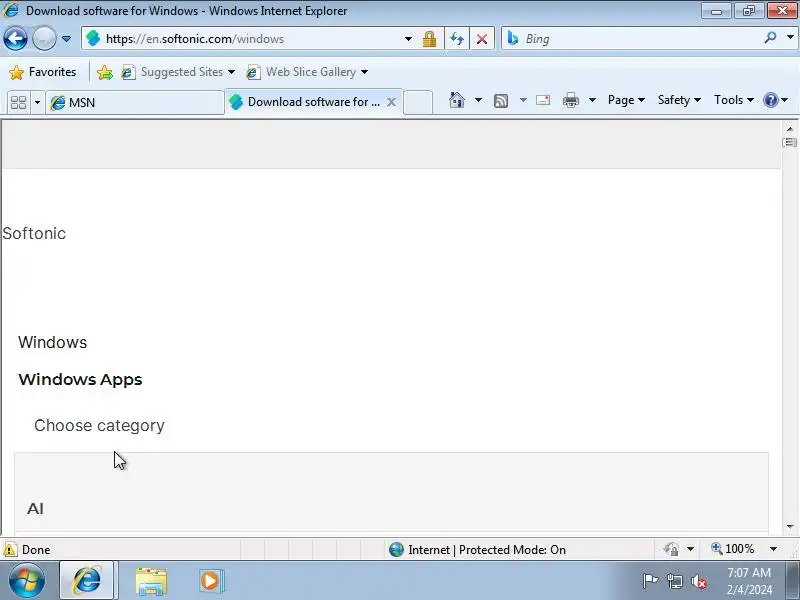Screen dimensions: 800x600
Task: Click the network tray icon
Action: pyautogui.click(x=675, y=581)
